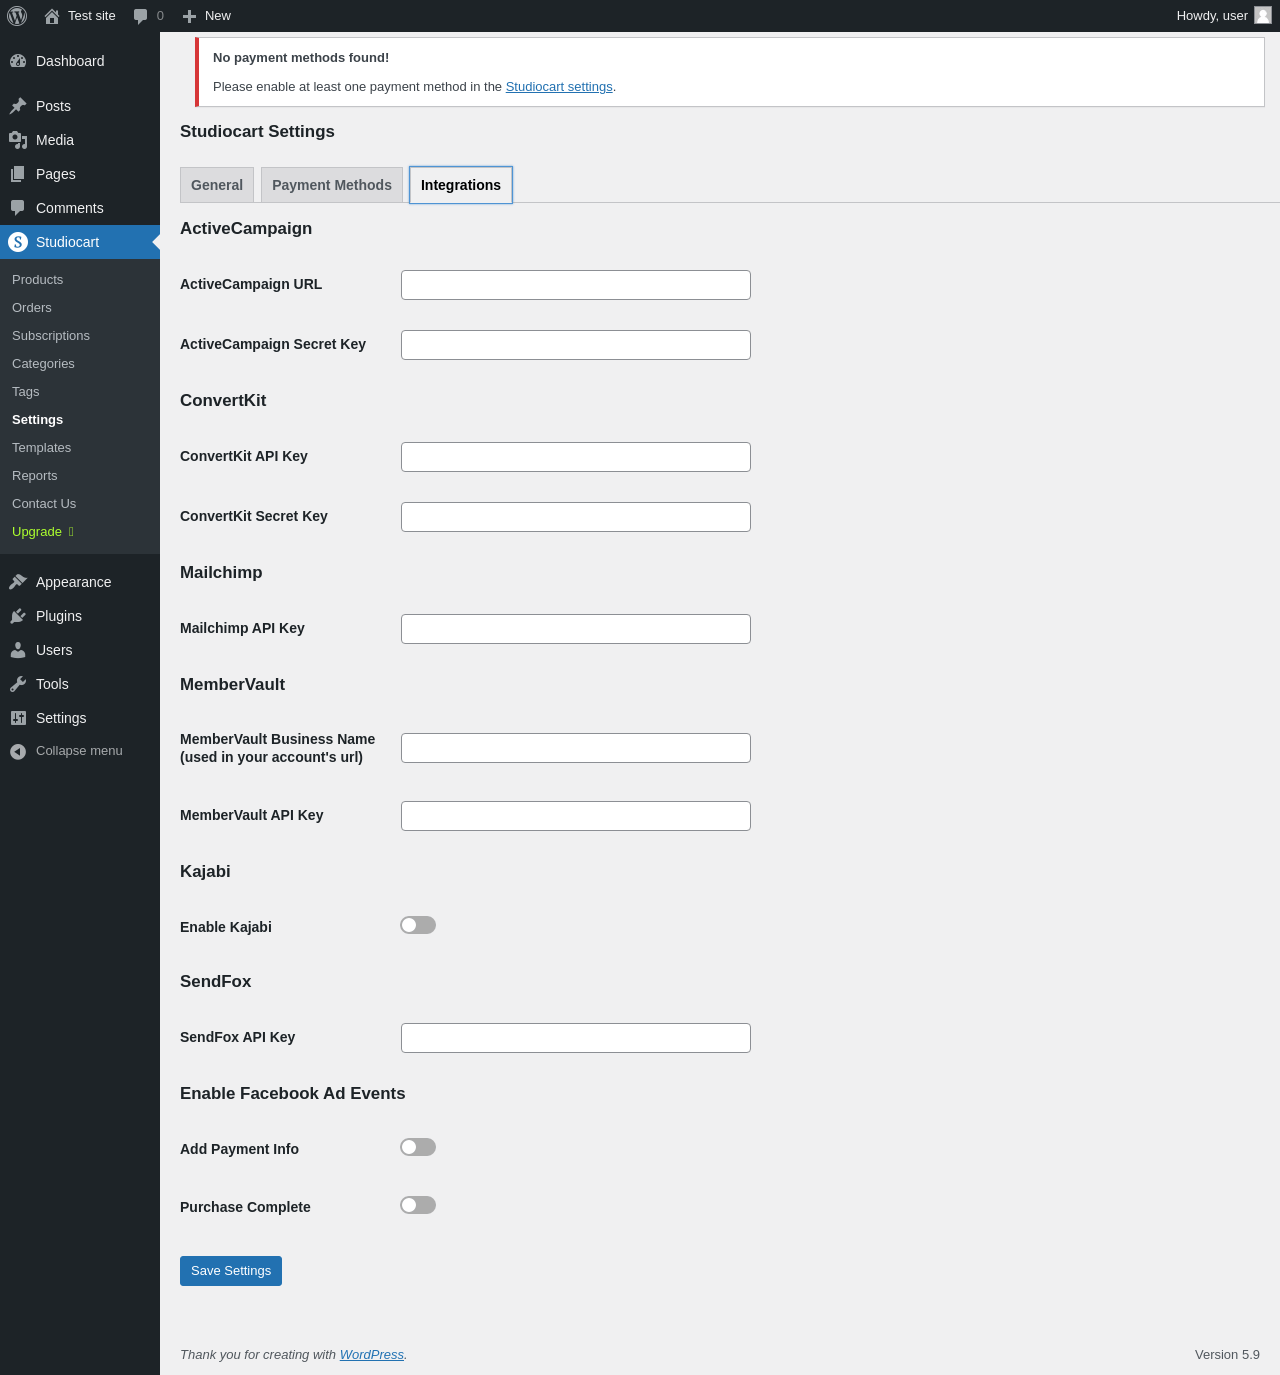Viewport: 1280px width, 1375px height.
Task: Click the WordPress logo icon
Action: [17, 16]
